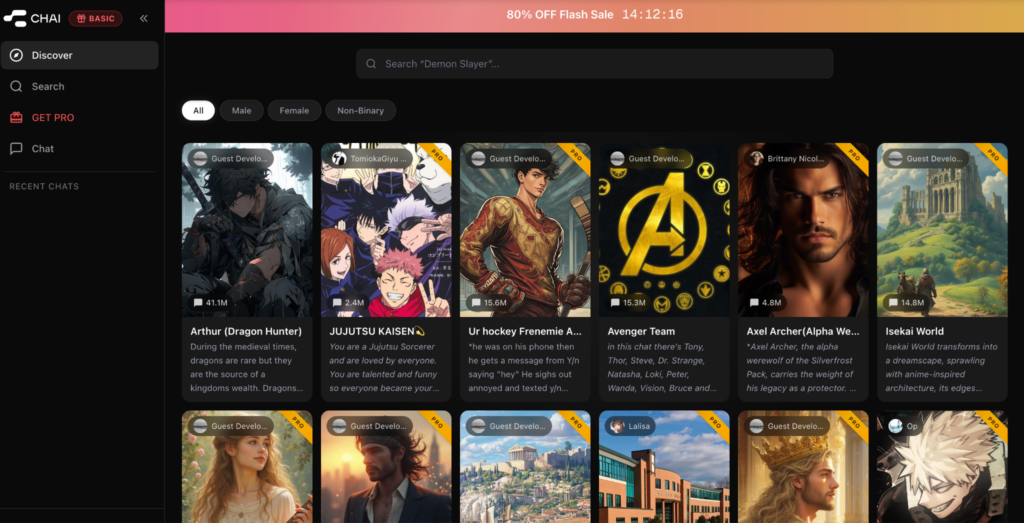Filter characters by Non-Binary
Viewport: 1024px width, 523px height.
pyautogui.click(x=360, y=110)
